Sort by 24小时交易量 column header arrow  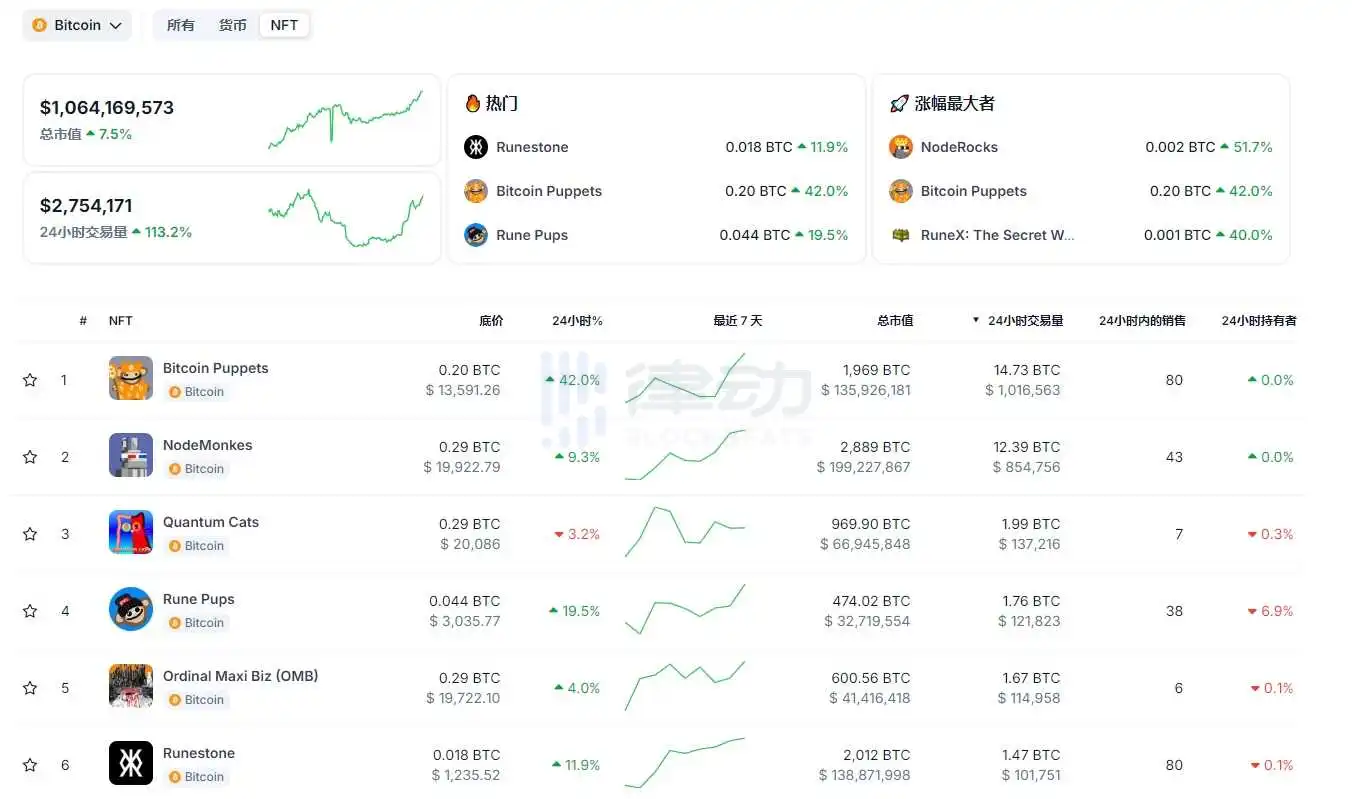pyautogui.click(x=976, y=321)
